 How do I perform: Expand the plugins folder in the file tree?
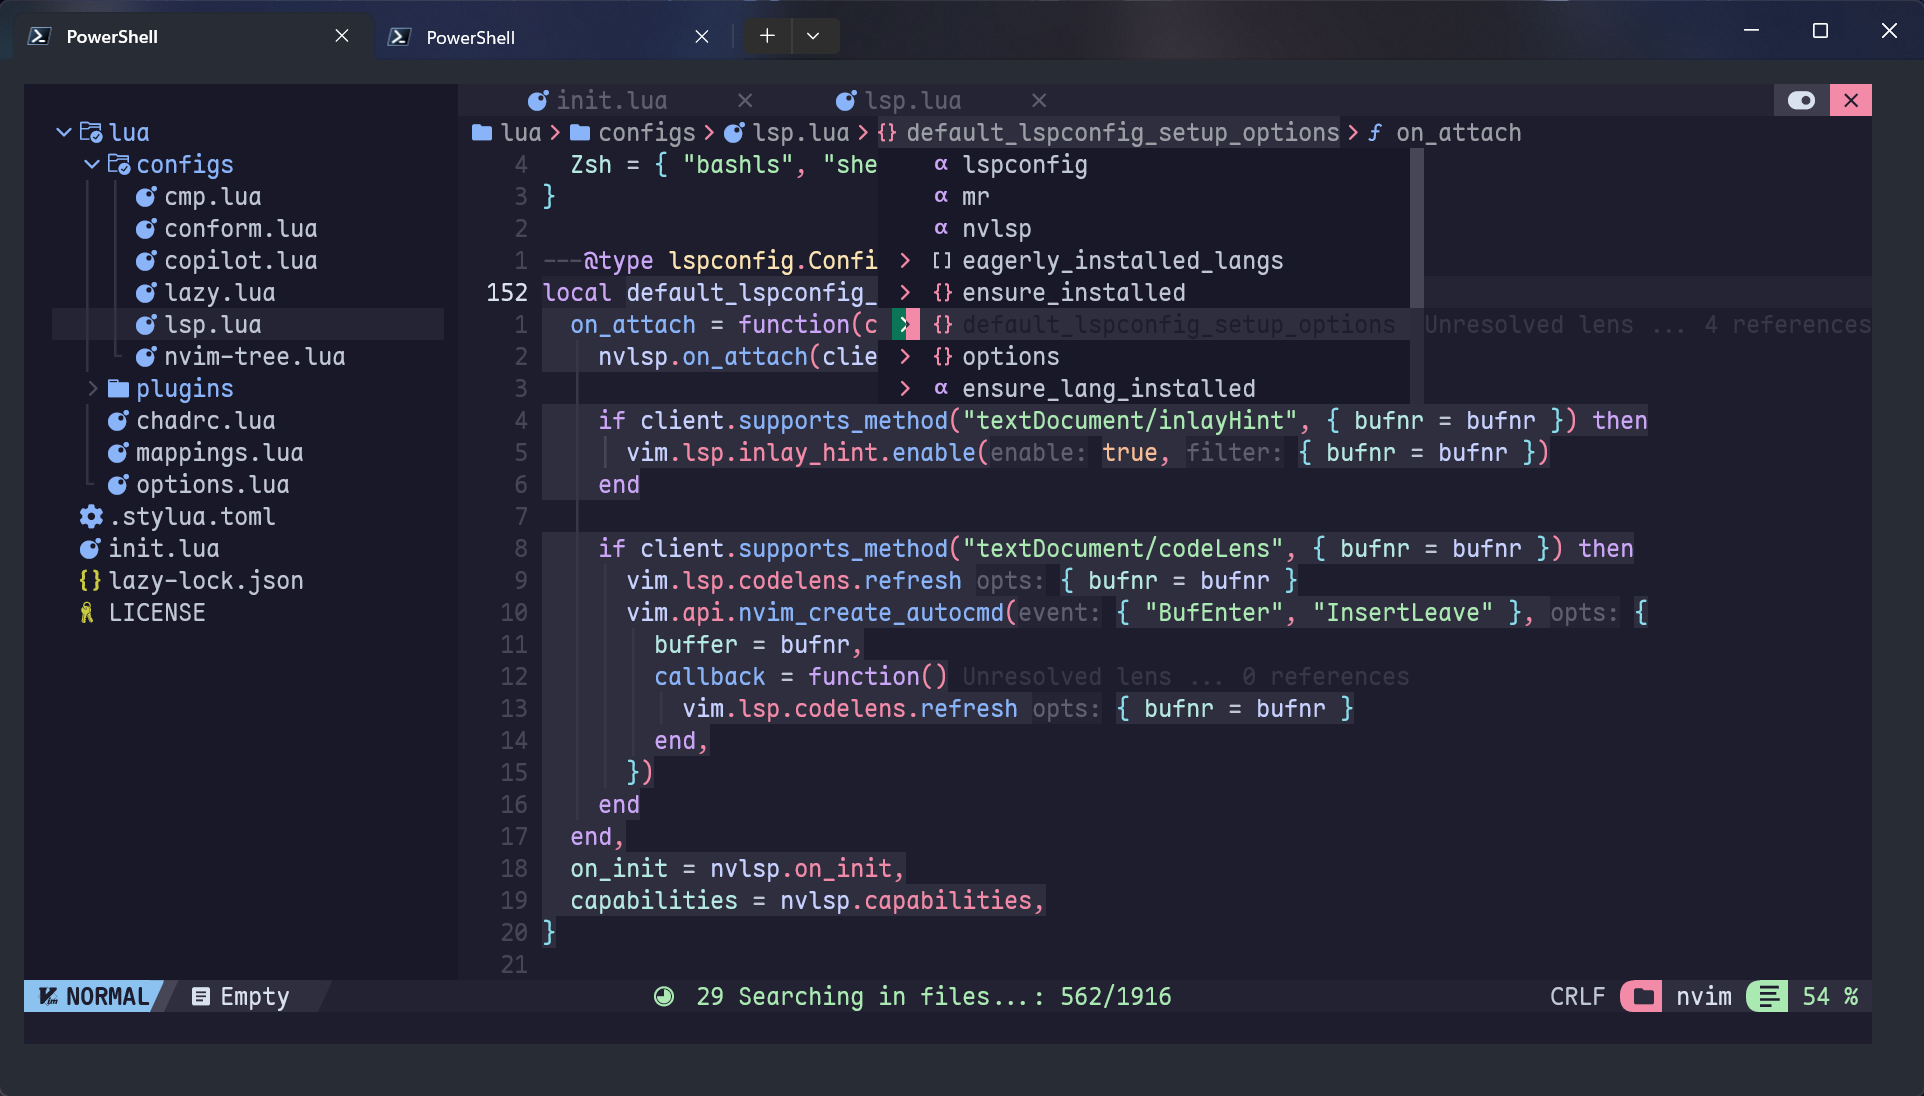(x=93, y=388)
